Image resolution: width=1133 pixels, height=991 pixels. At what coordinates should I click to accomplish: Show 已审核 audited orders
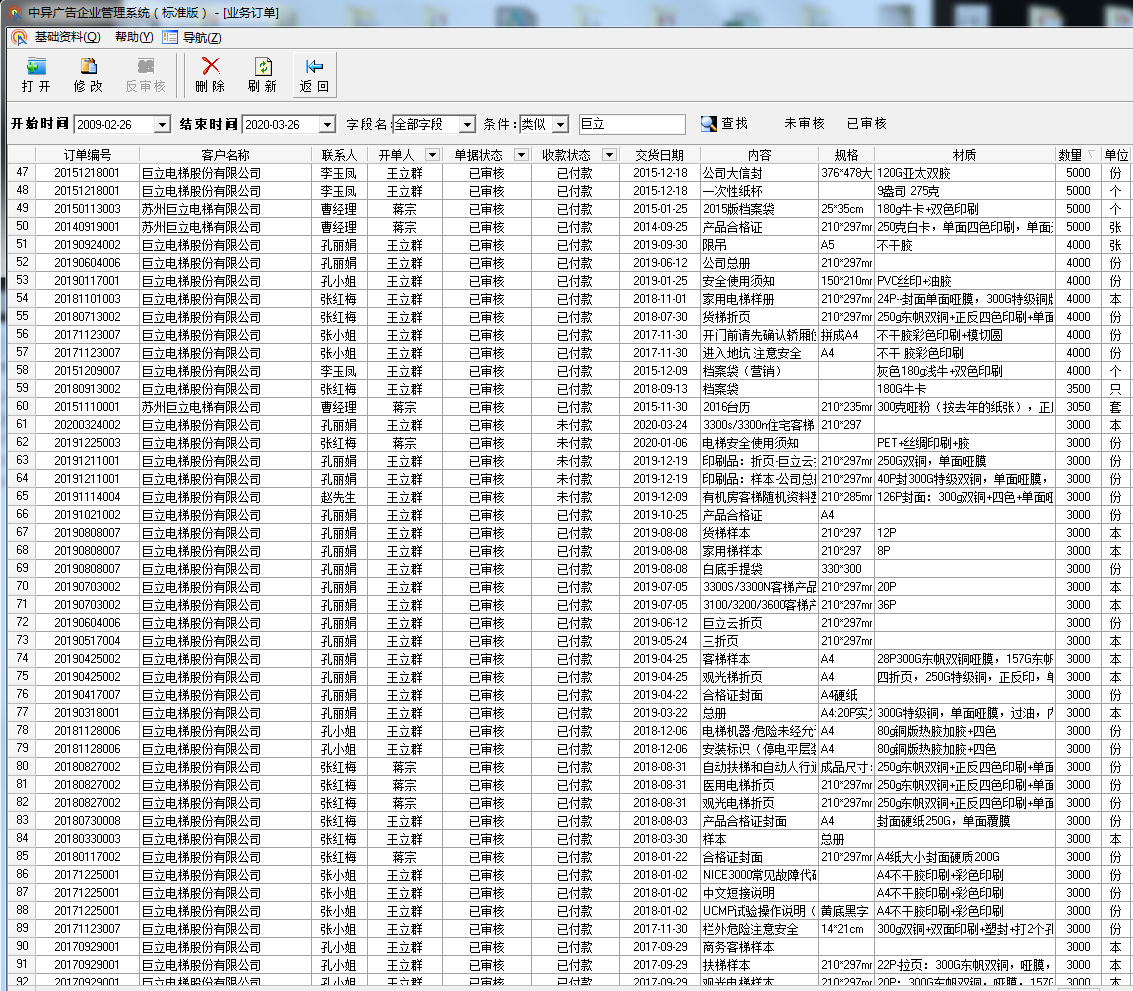click(x=866, y=123)
